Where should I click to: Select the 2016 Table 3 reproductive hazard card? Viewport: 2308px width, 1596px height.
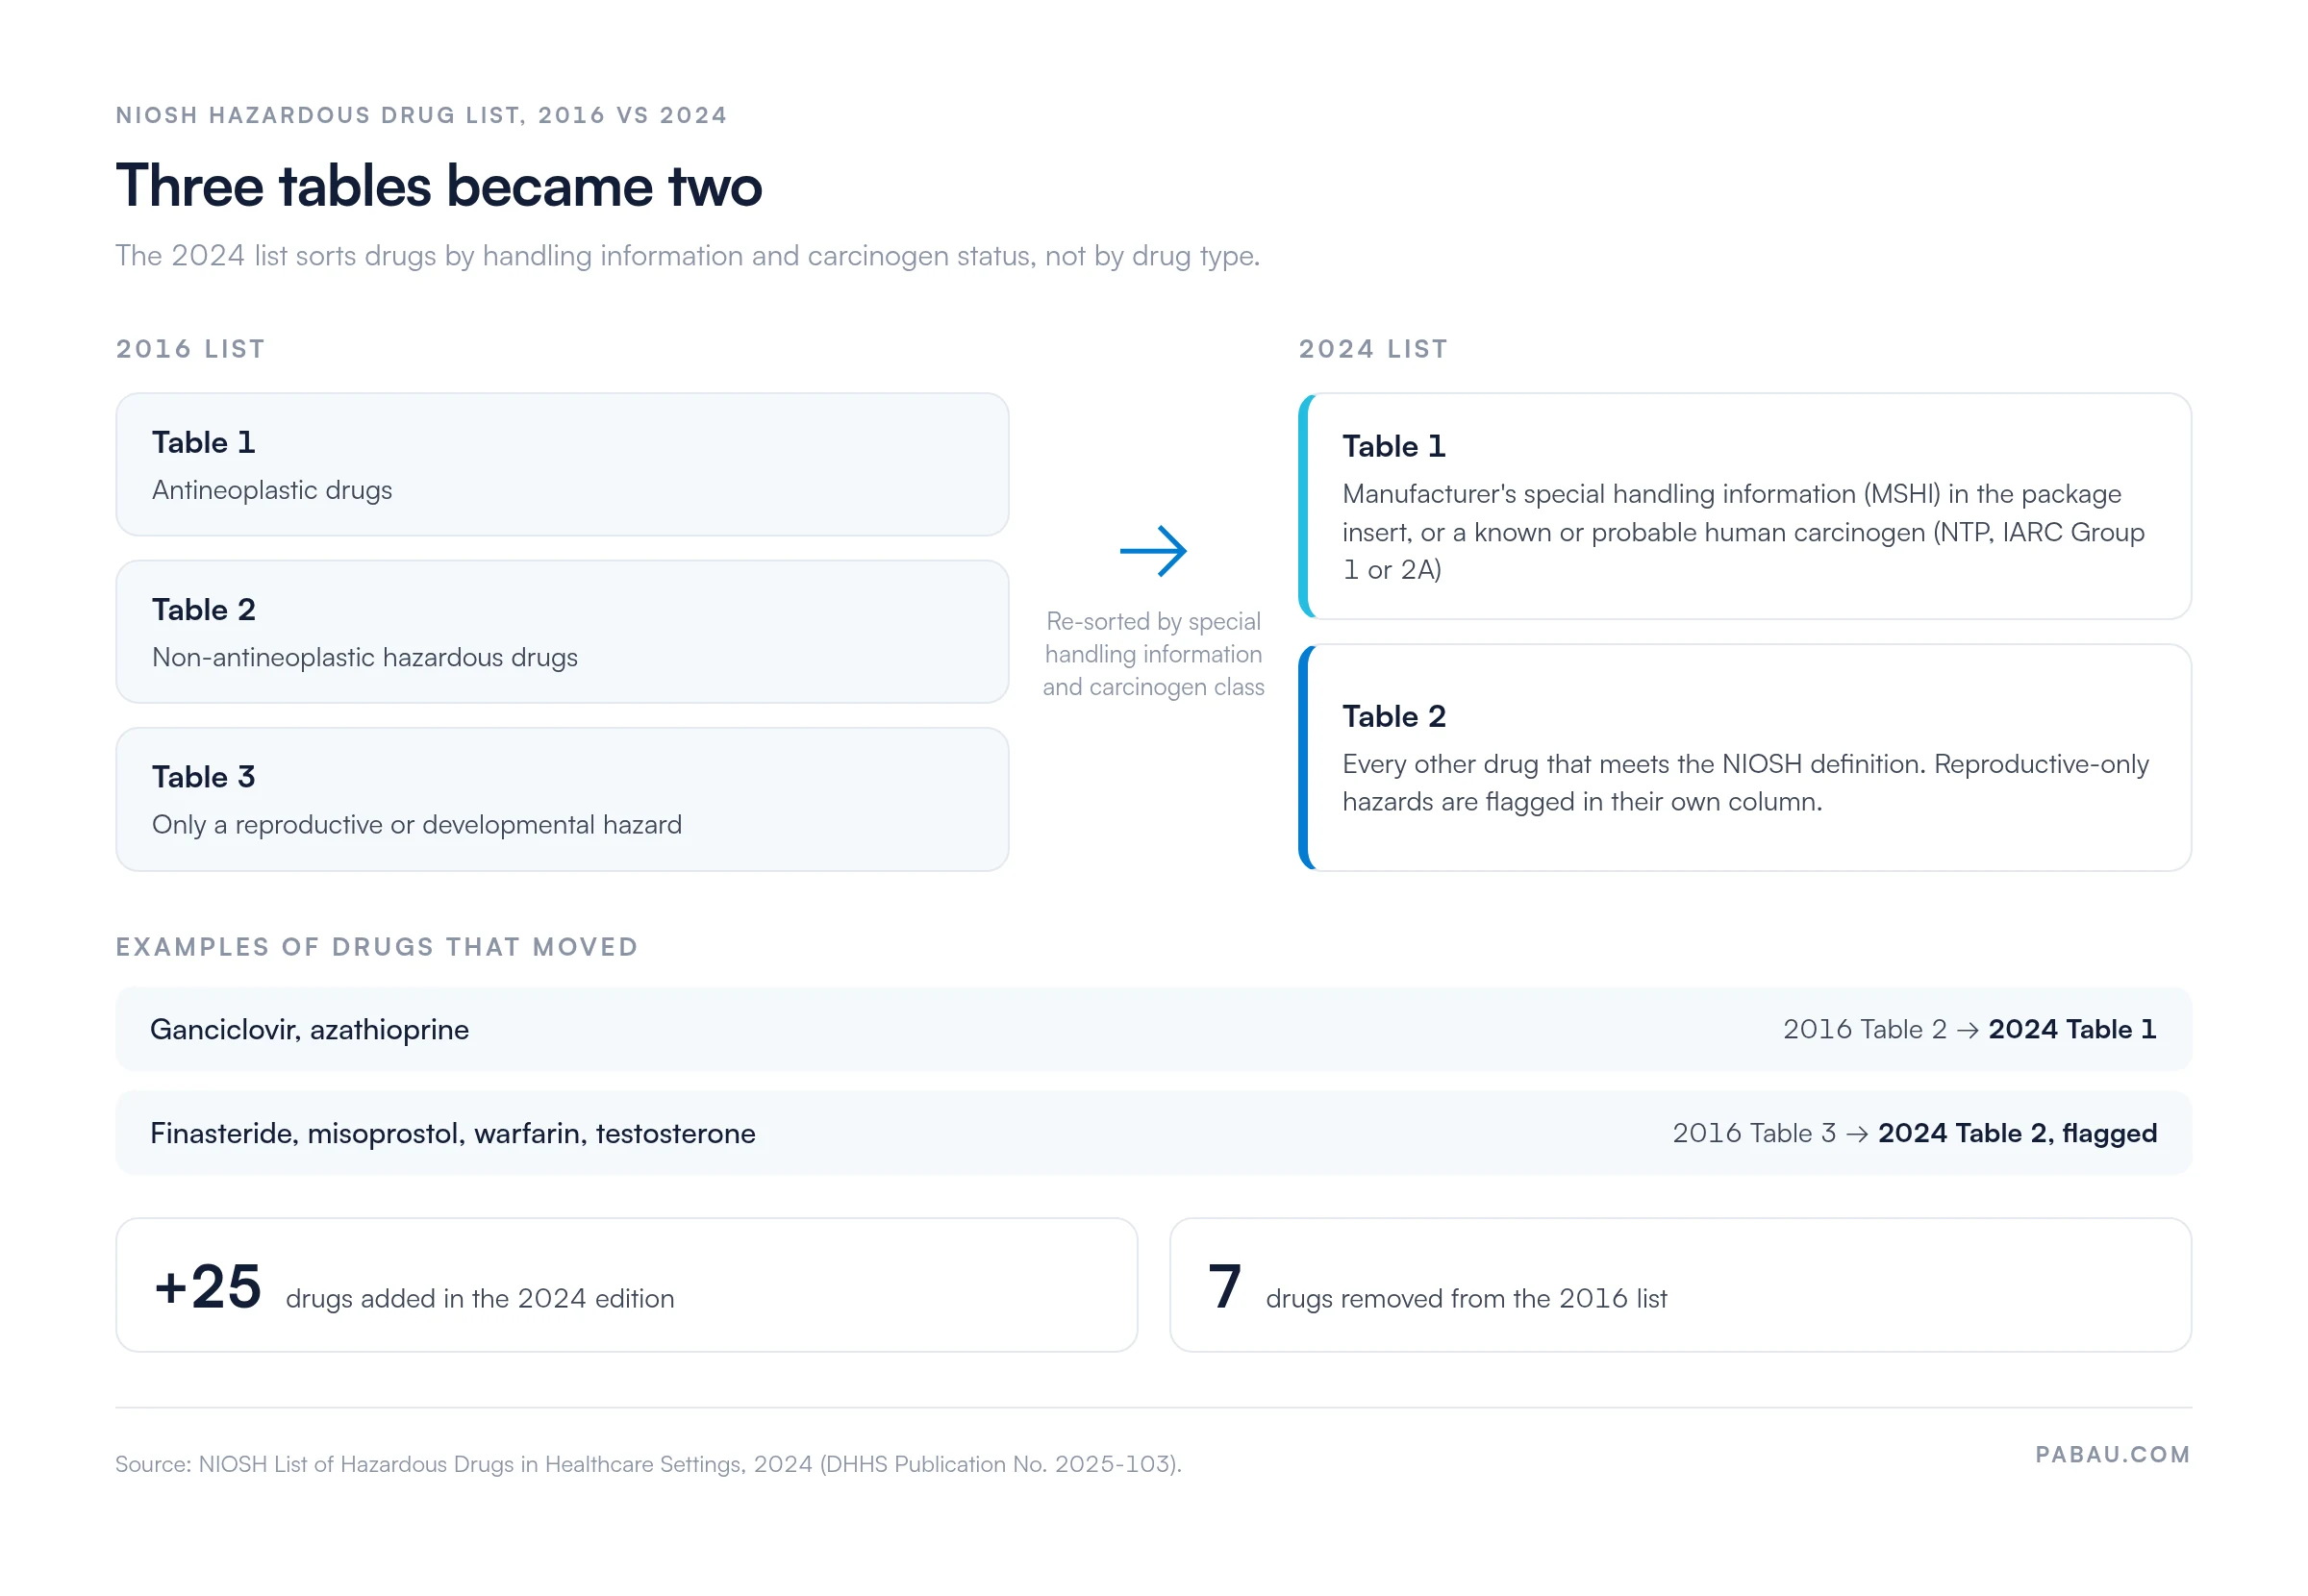coord(562,800)
